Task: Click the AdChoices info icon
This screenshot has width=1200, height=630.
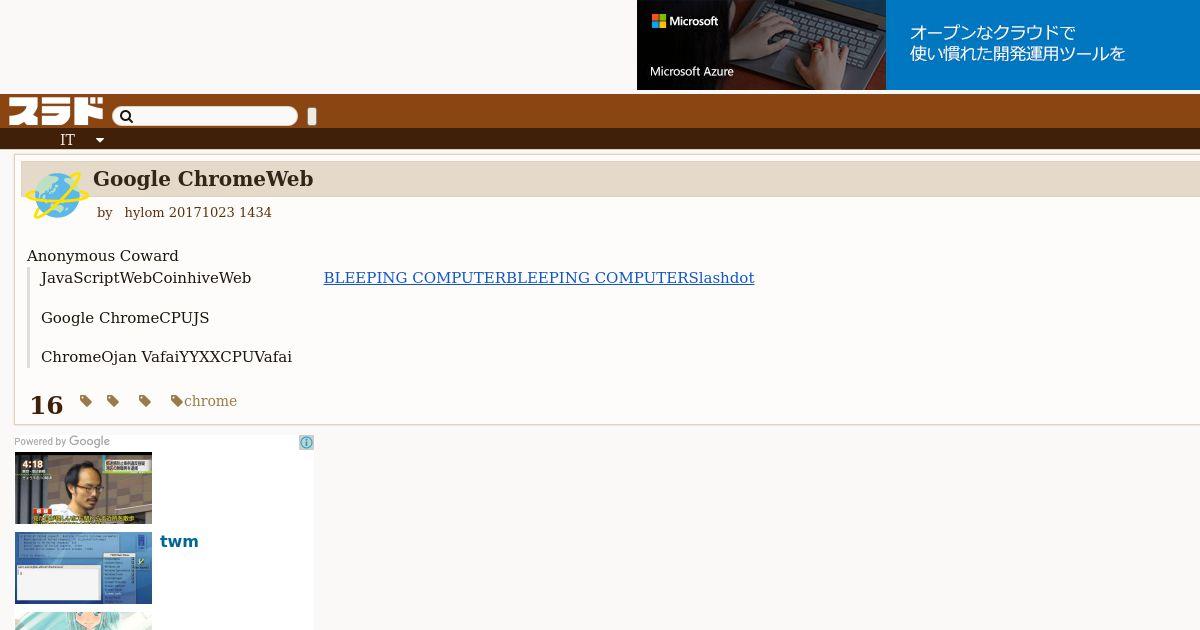Action: point(306,442)
